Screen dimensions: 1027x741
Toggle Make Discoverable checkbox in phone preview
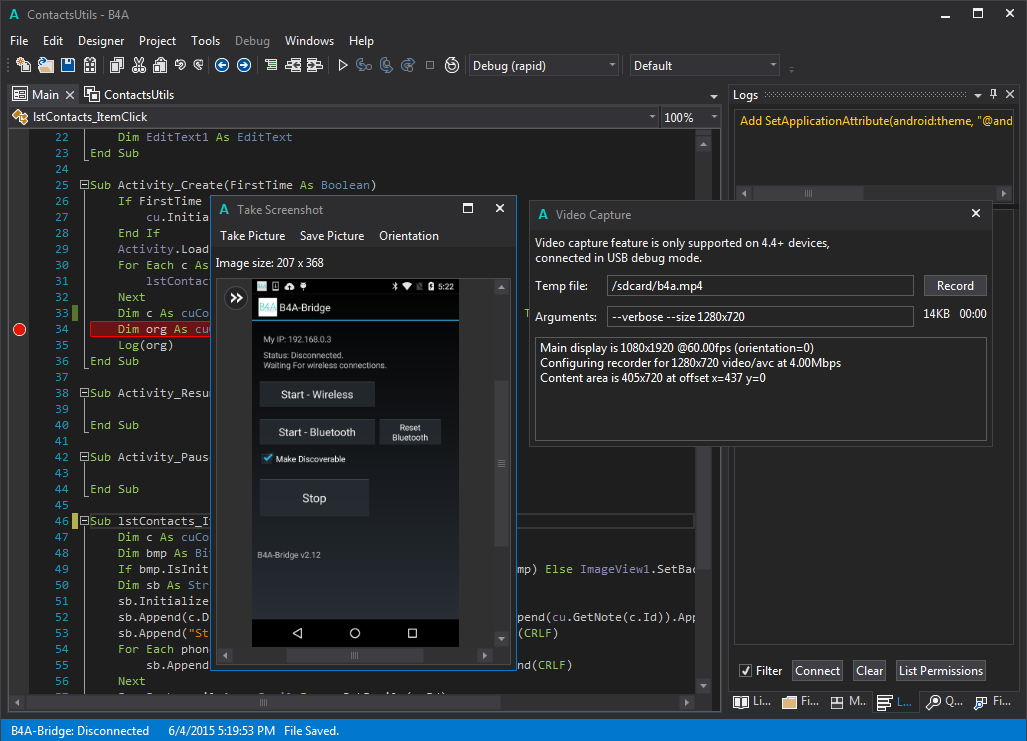[267, 458]
